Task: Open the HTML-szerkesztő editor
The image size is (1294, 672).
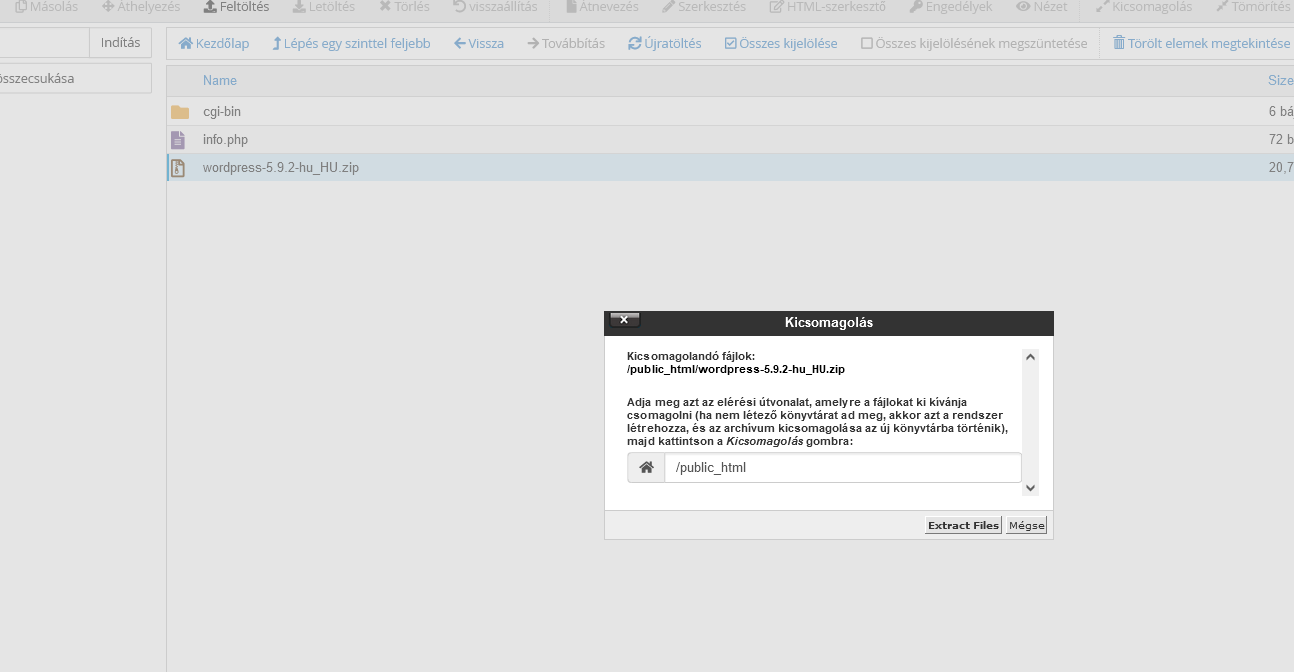Action: [828, 7]
